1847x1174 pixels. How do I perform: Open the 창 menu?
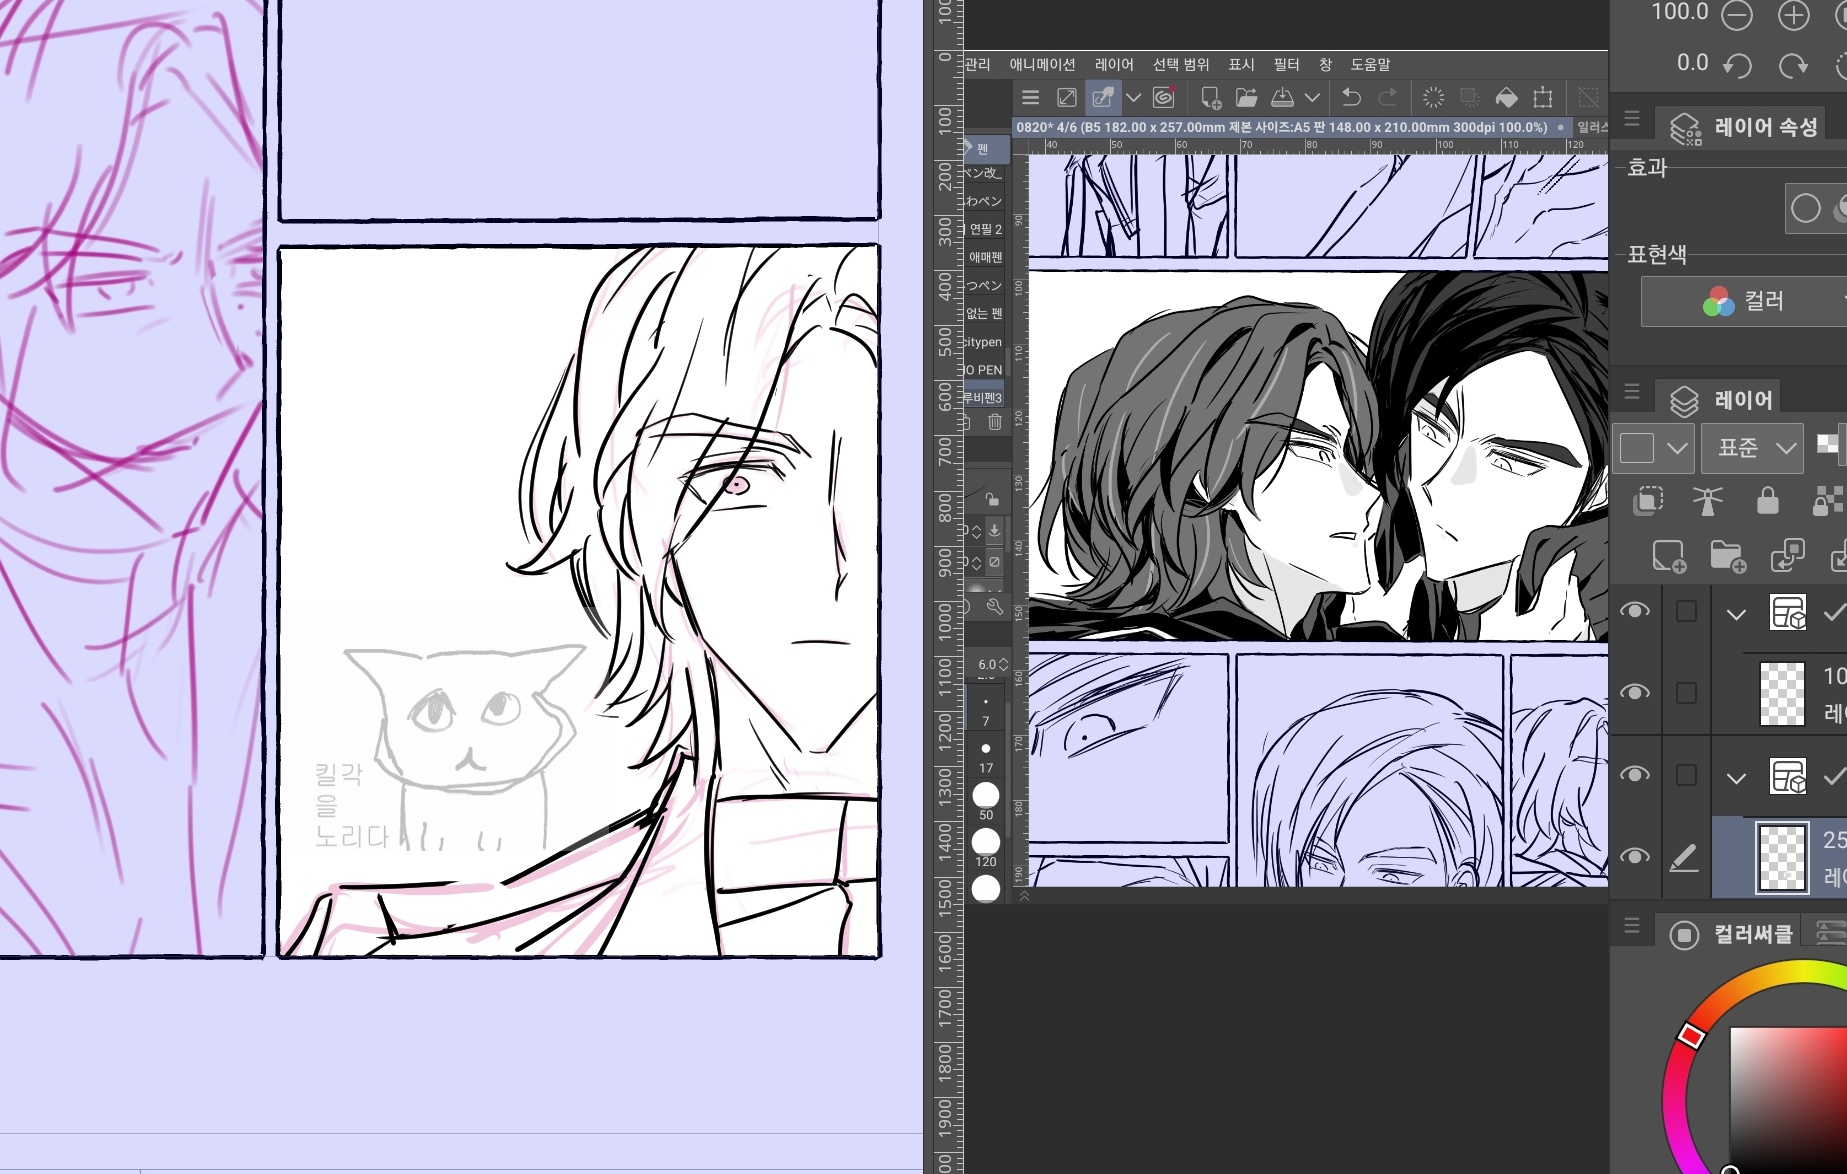pos(1325,64)
